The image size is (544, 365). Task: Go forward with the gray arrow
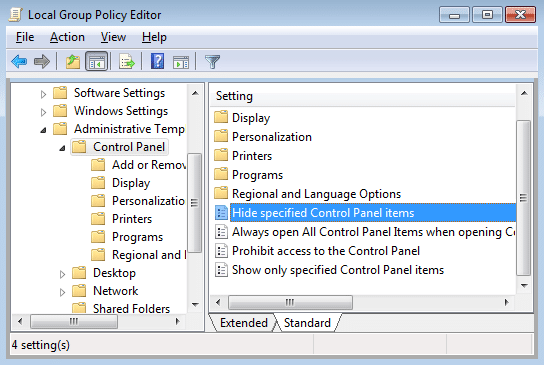point(42,62)
